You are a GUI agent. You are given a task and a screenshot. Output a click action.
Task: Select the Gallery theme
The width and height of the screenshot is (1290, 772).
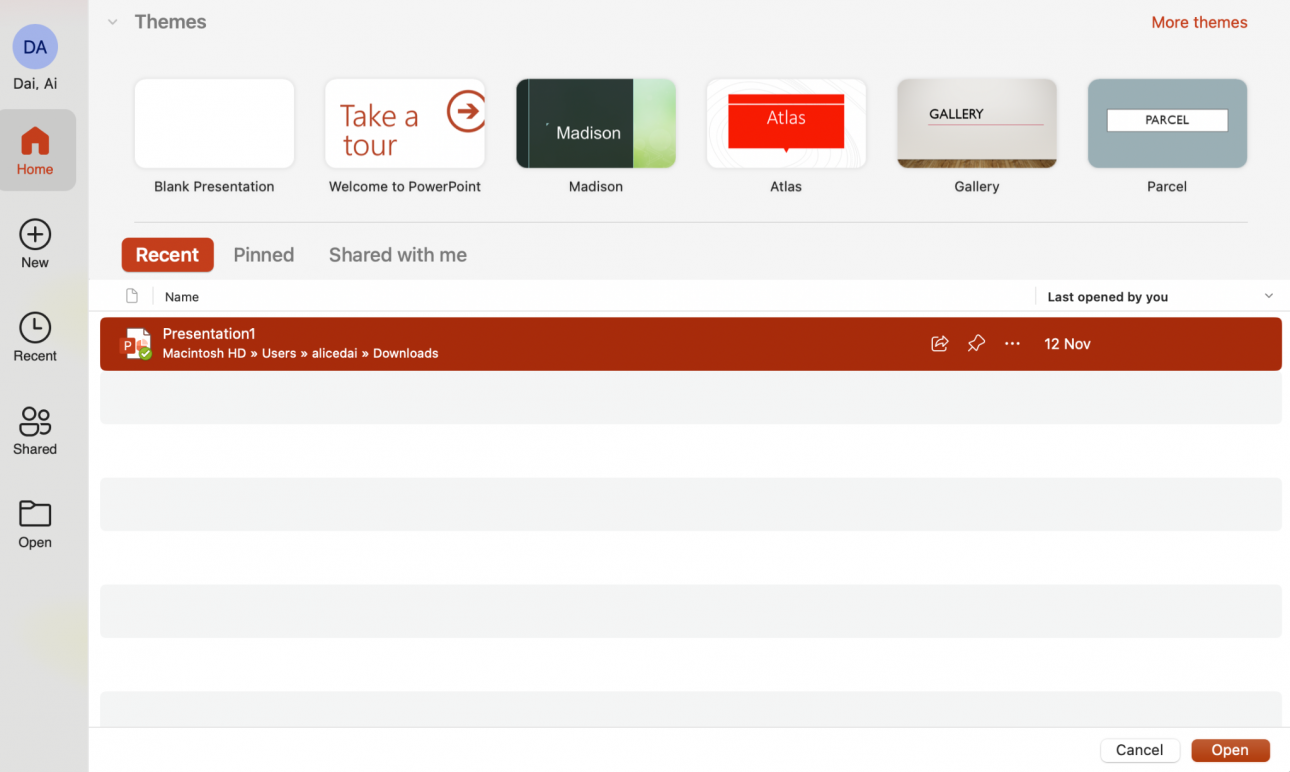click(x=977, y=124)
